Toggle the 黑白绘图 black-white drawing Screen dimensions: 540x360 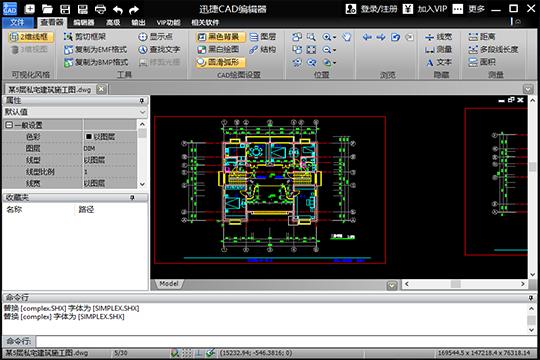218,49
